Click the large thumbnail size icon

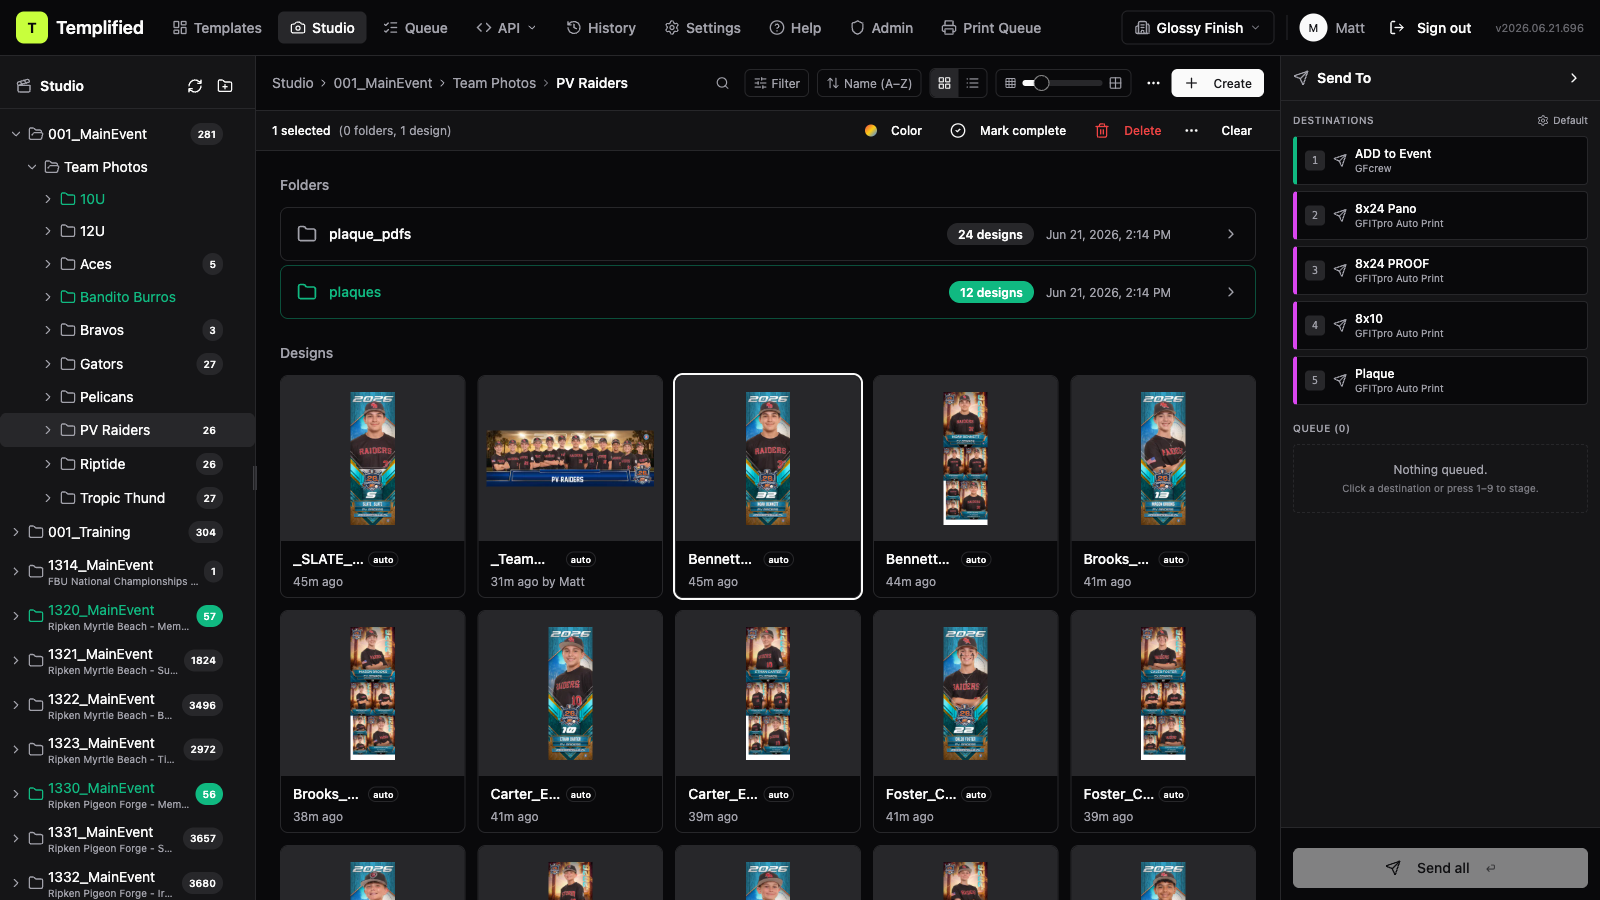coord(1115,83)
